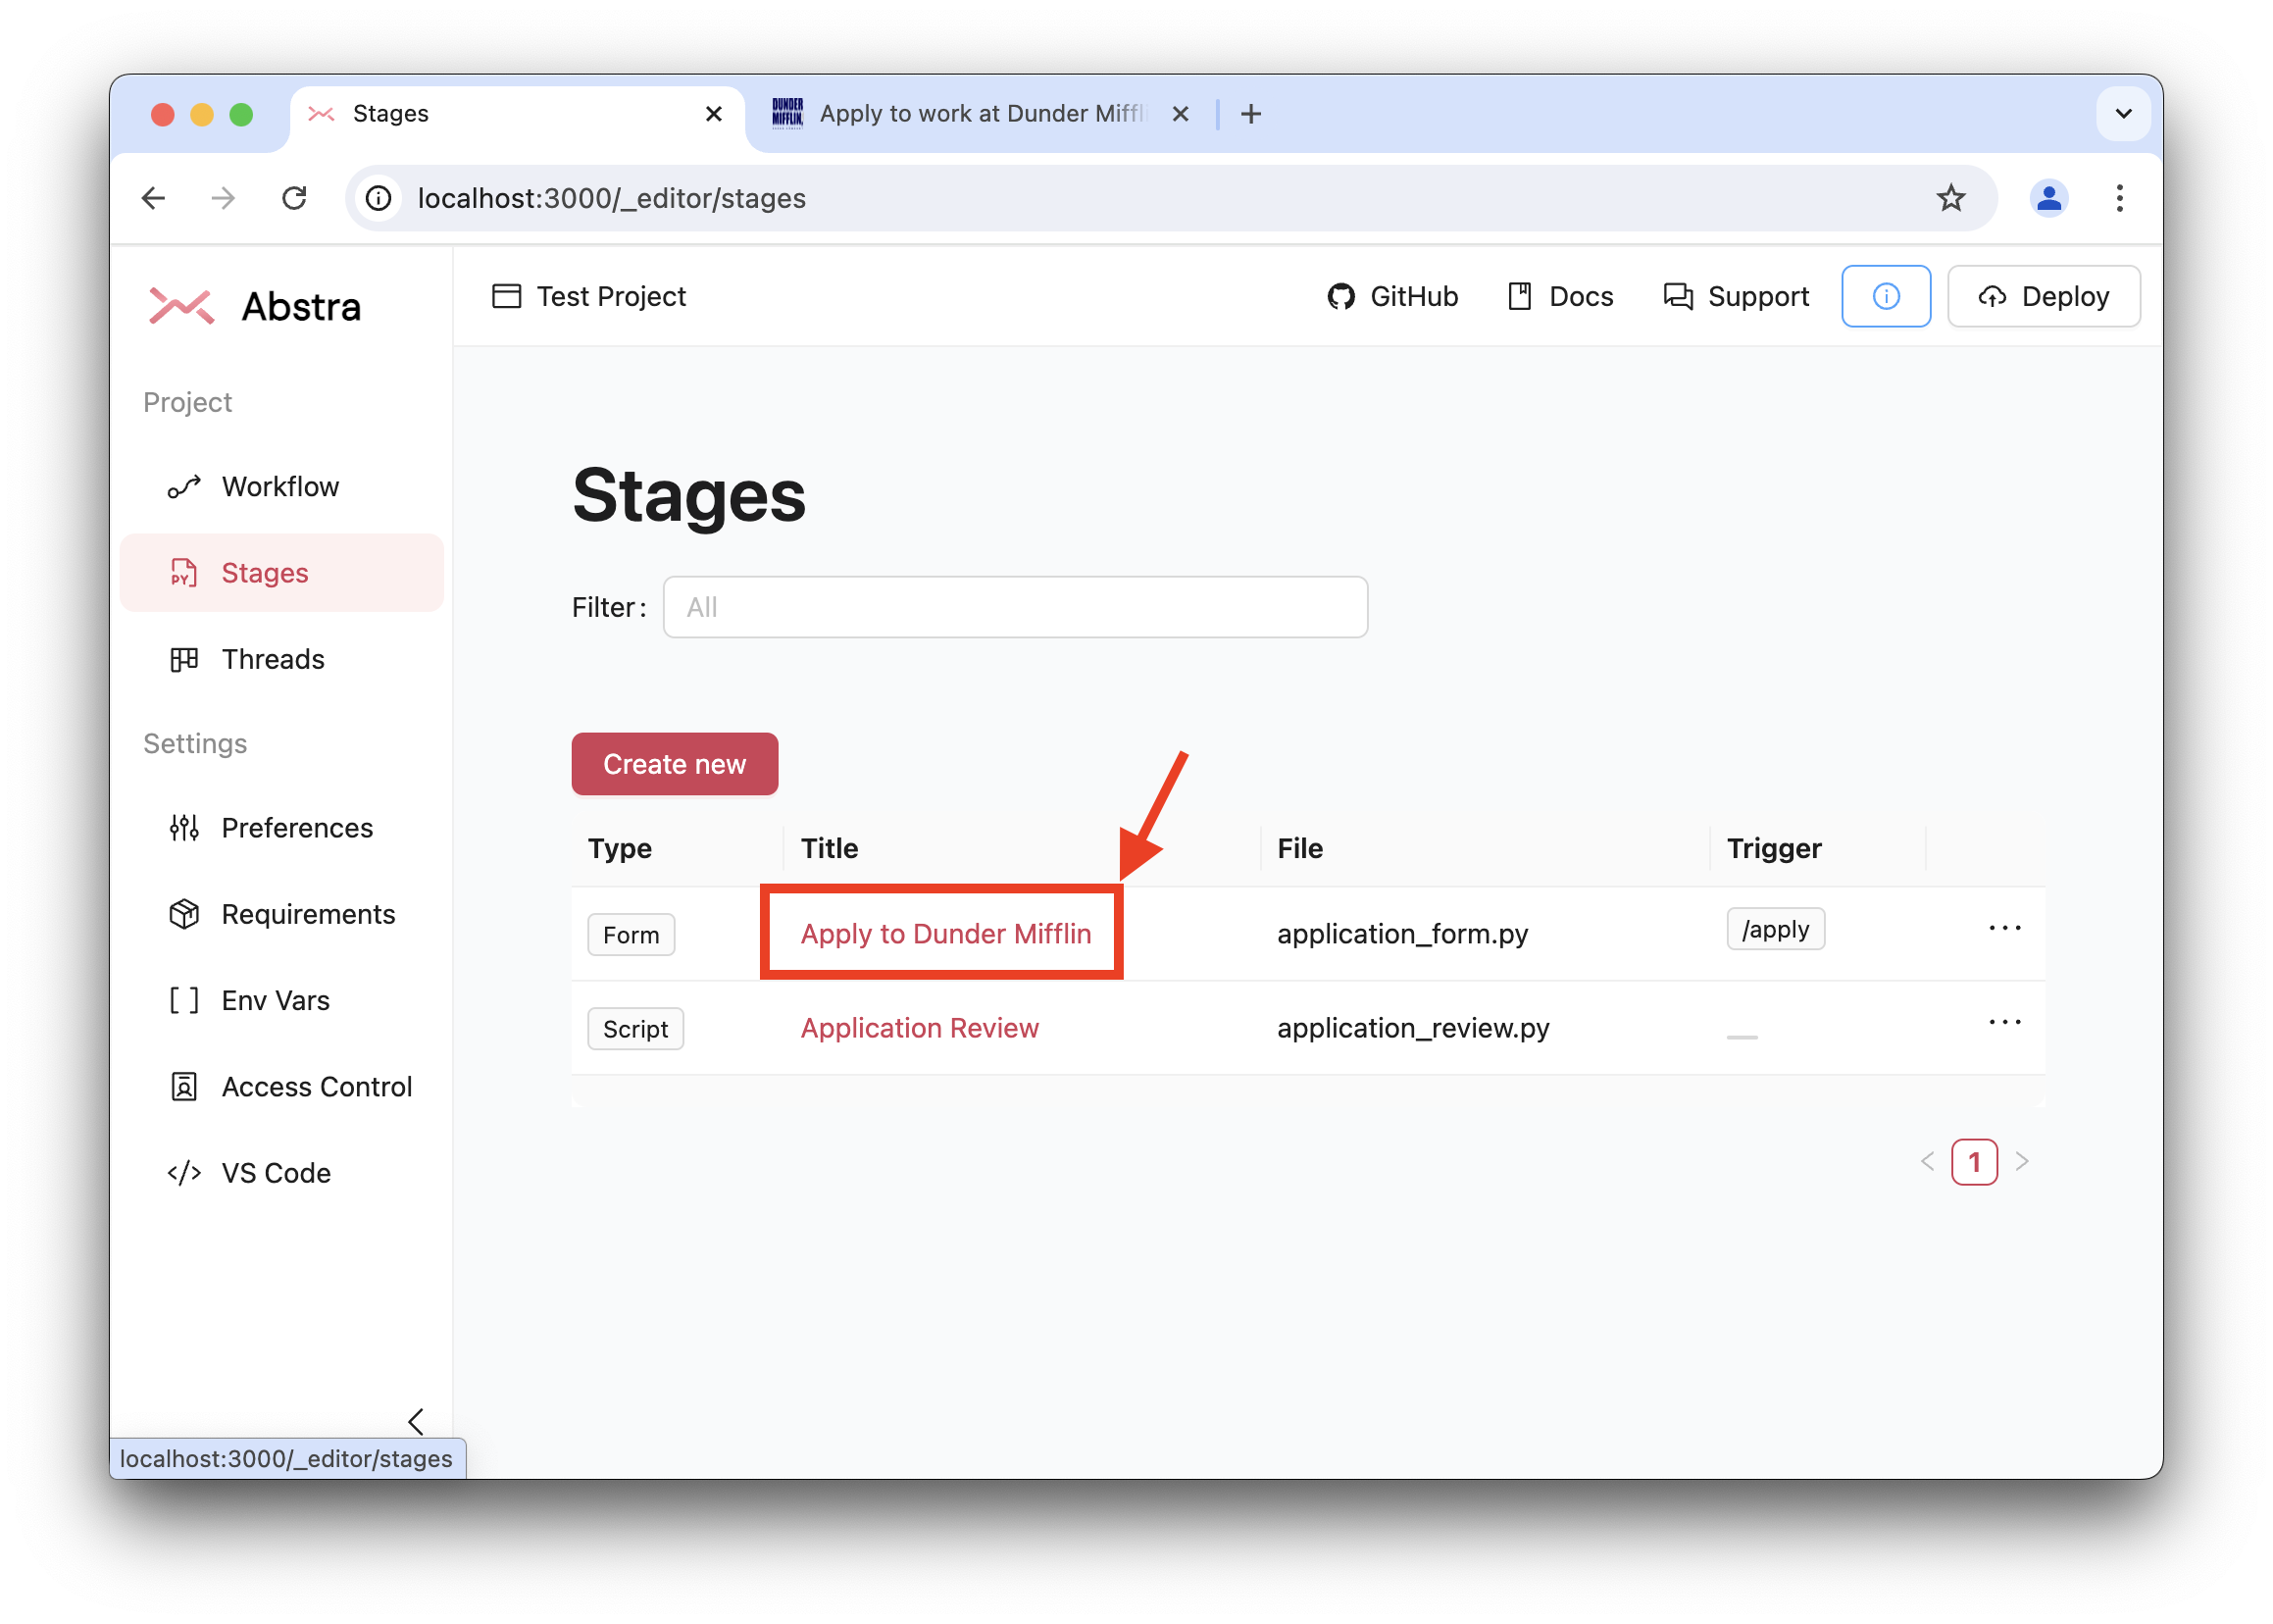The width and height of the screenshot is (2273, 1624).
Task: Open VS Code settings entry
Action: pos(281,1173)
